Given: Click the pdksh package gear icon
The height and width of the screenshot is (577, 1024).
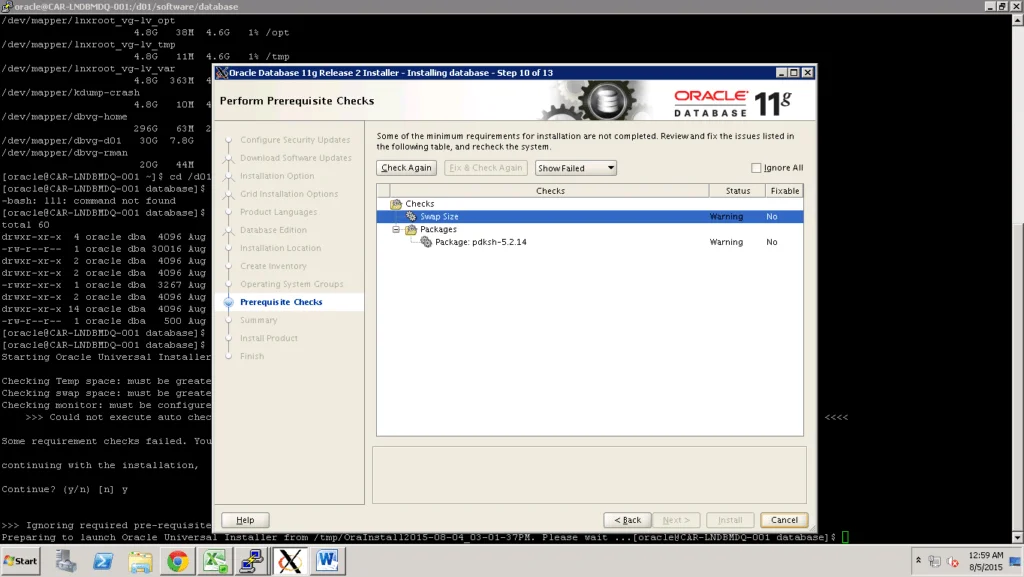Looking at the screenshot, I should coord(426,242).
